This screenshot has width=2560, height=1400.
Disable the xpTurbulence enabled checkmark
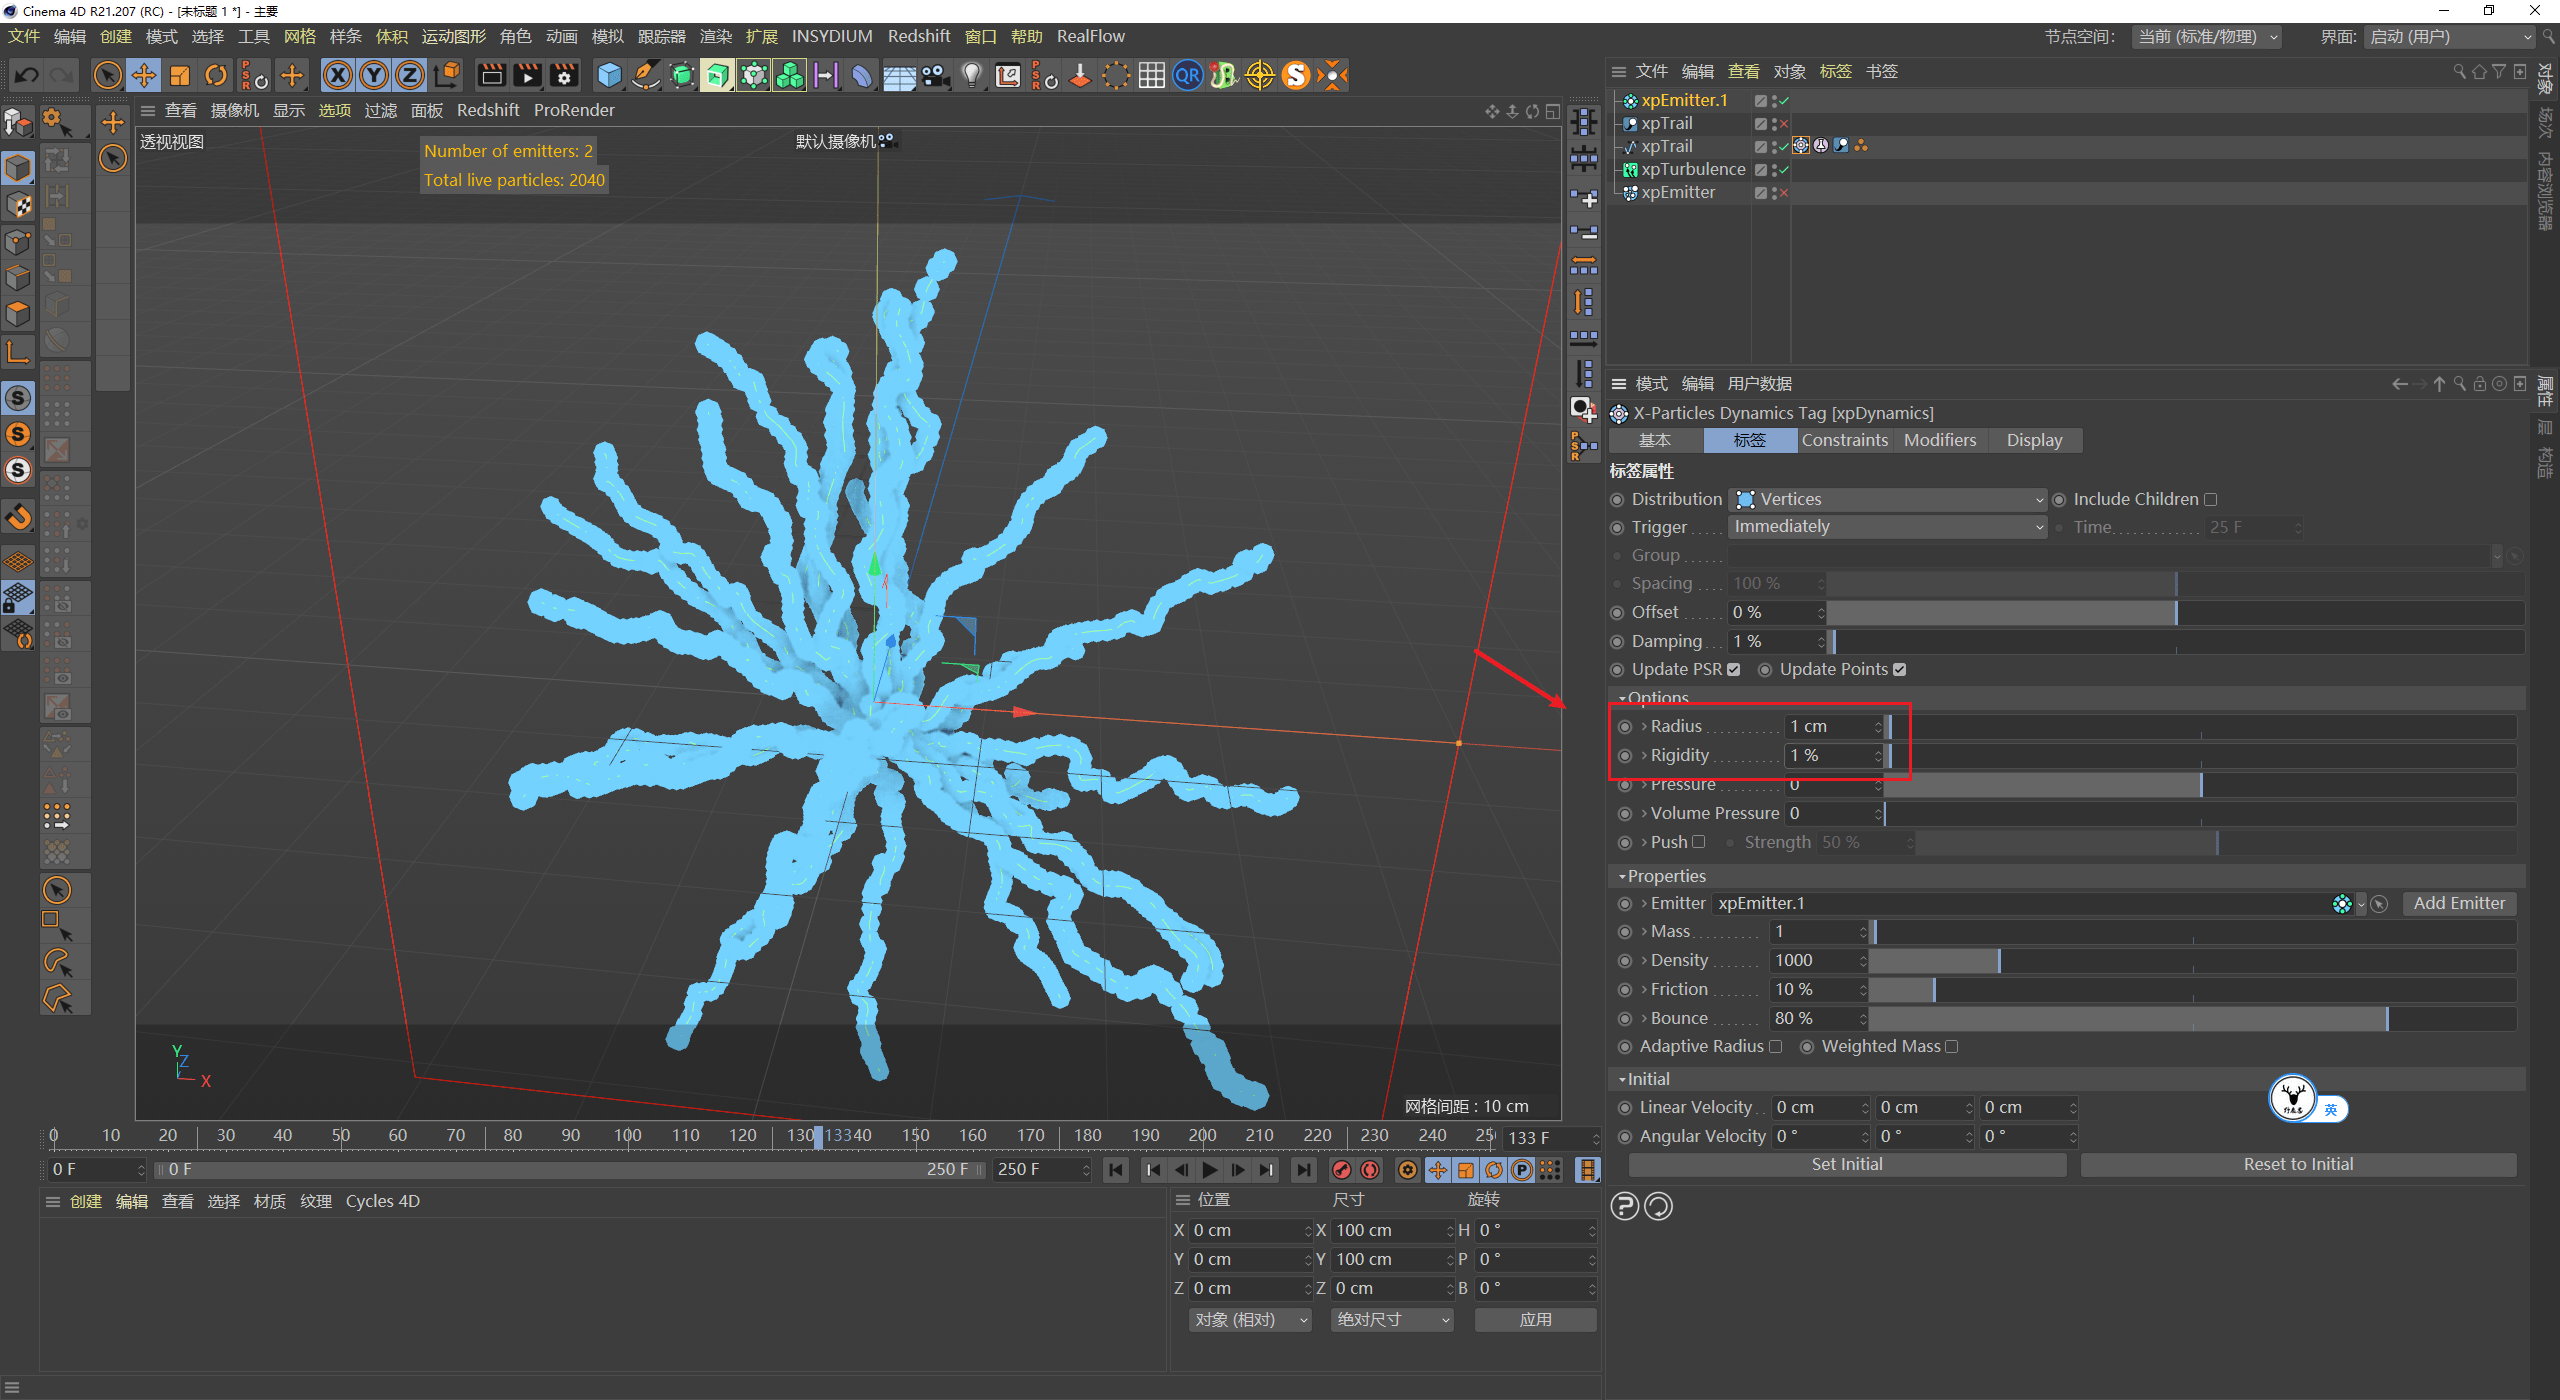coord(1783,171)
